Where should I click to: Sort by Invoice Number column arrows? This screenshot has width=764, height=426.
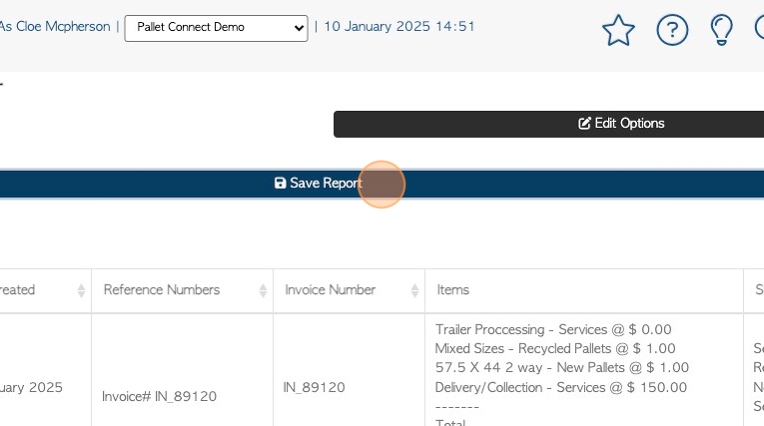pyautogui.click(x=414, y=290)
